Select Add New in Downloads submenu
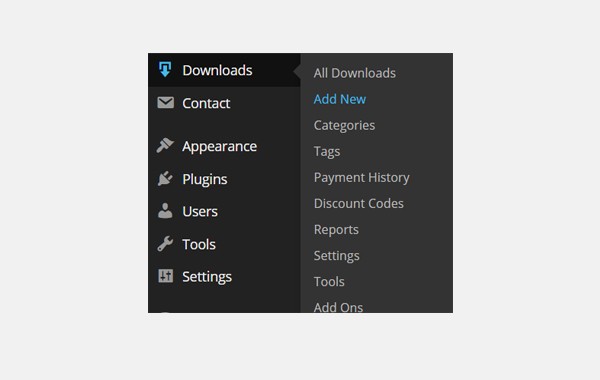Viewport: 600px width, 380px height. (x=340, y=99)
